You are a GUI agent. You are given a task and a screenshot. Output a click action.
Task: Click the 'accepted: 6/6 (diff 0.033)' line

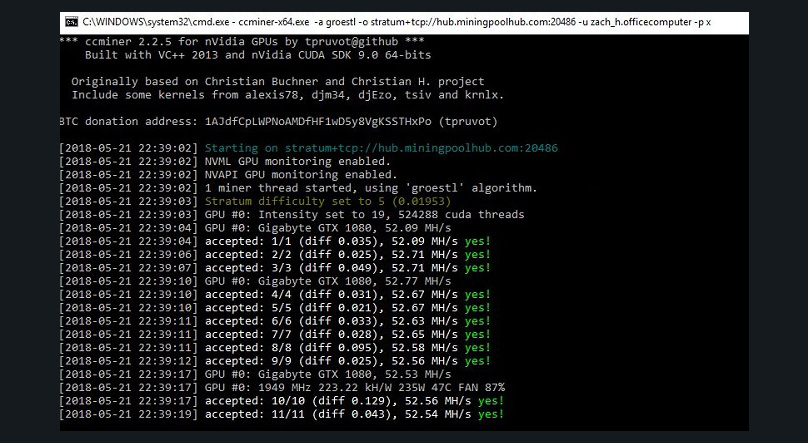point(275,321)
